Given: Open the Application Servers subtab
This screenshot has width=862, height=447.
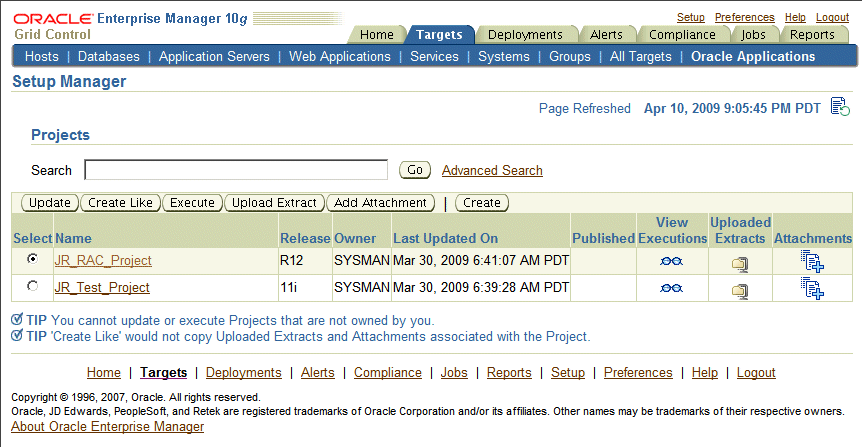Looking at the screenshot, I should [214, 57].
